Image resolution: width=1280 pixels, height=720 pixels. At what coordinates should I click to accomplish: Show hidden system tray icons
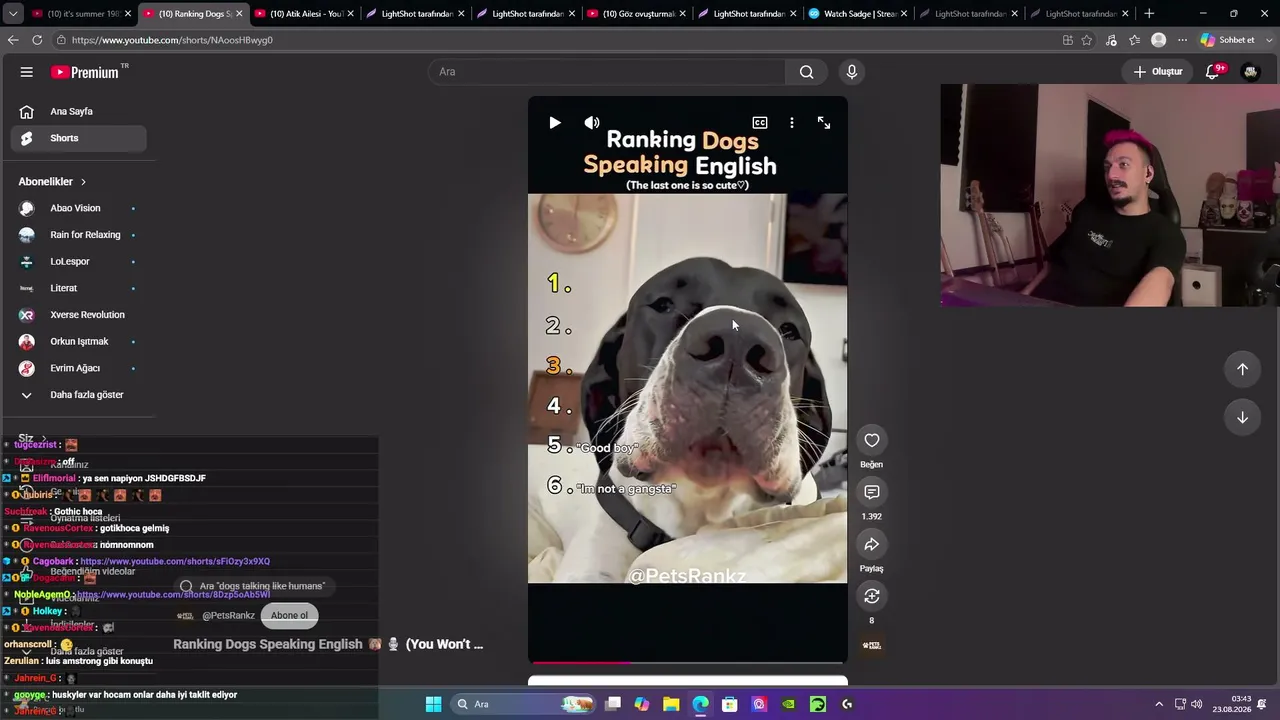pos(1160,704)
